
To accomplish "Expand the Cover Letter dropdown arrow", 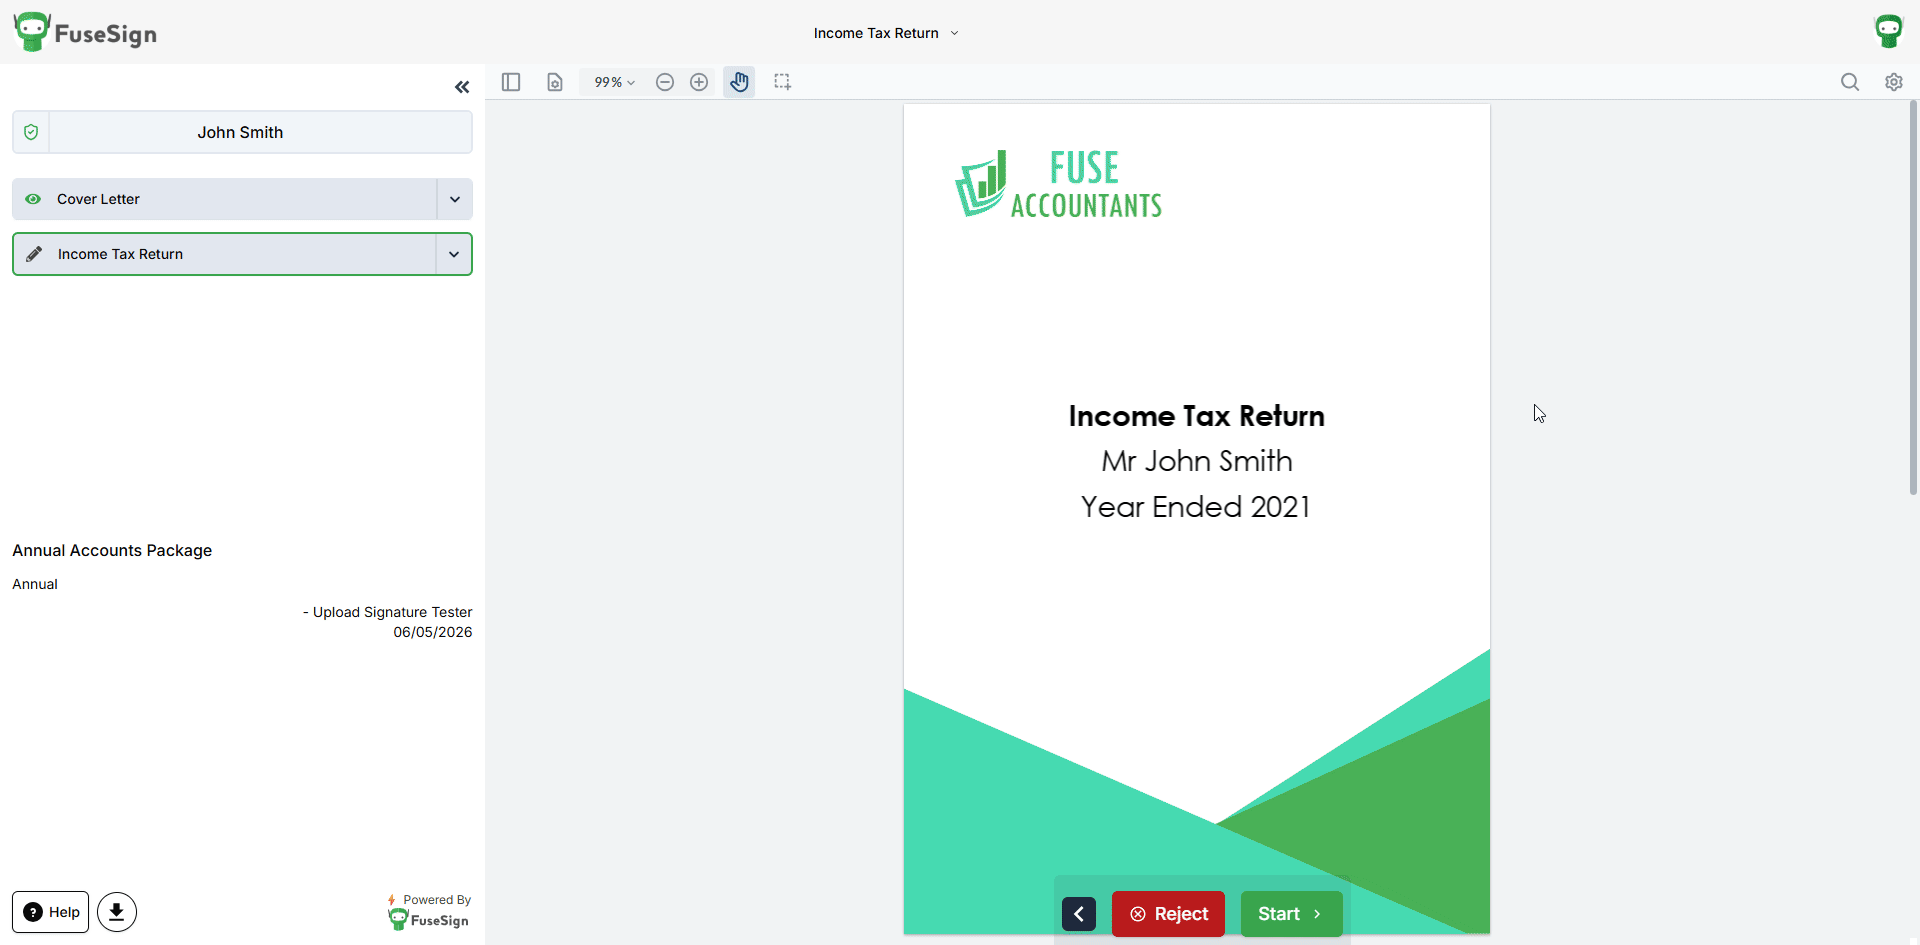I will tap(455, 199).
